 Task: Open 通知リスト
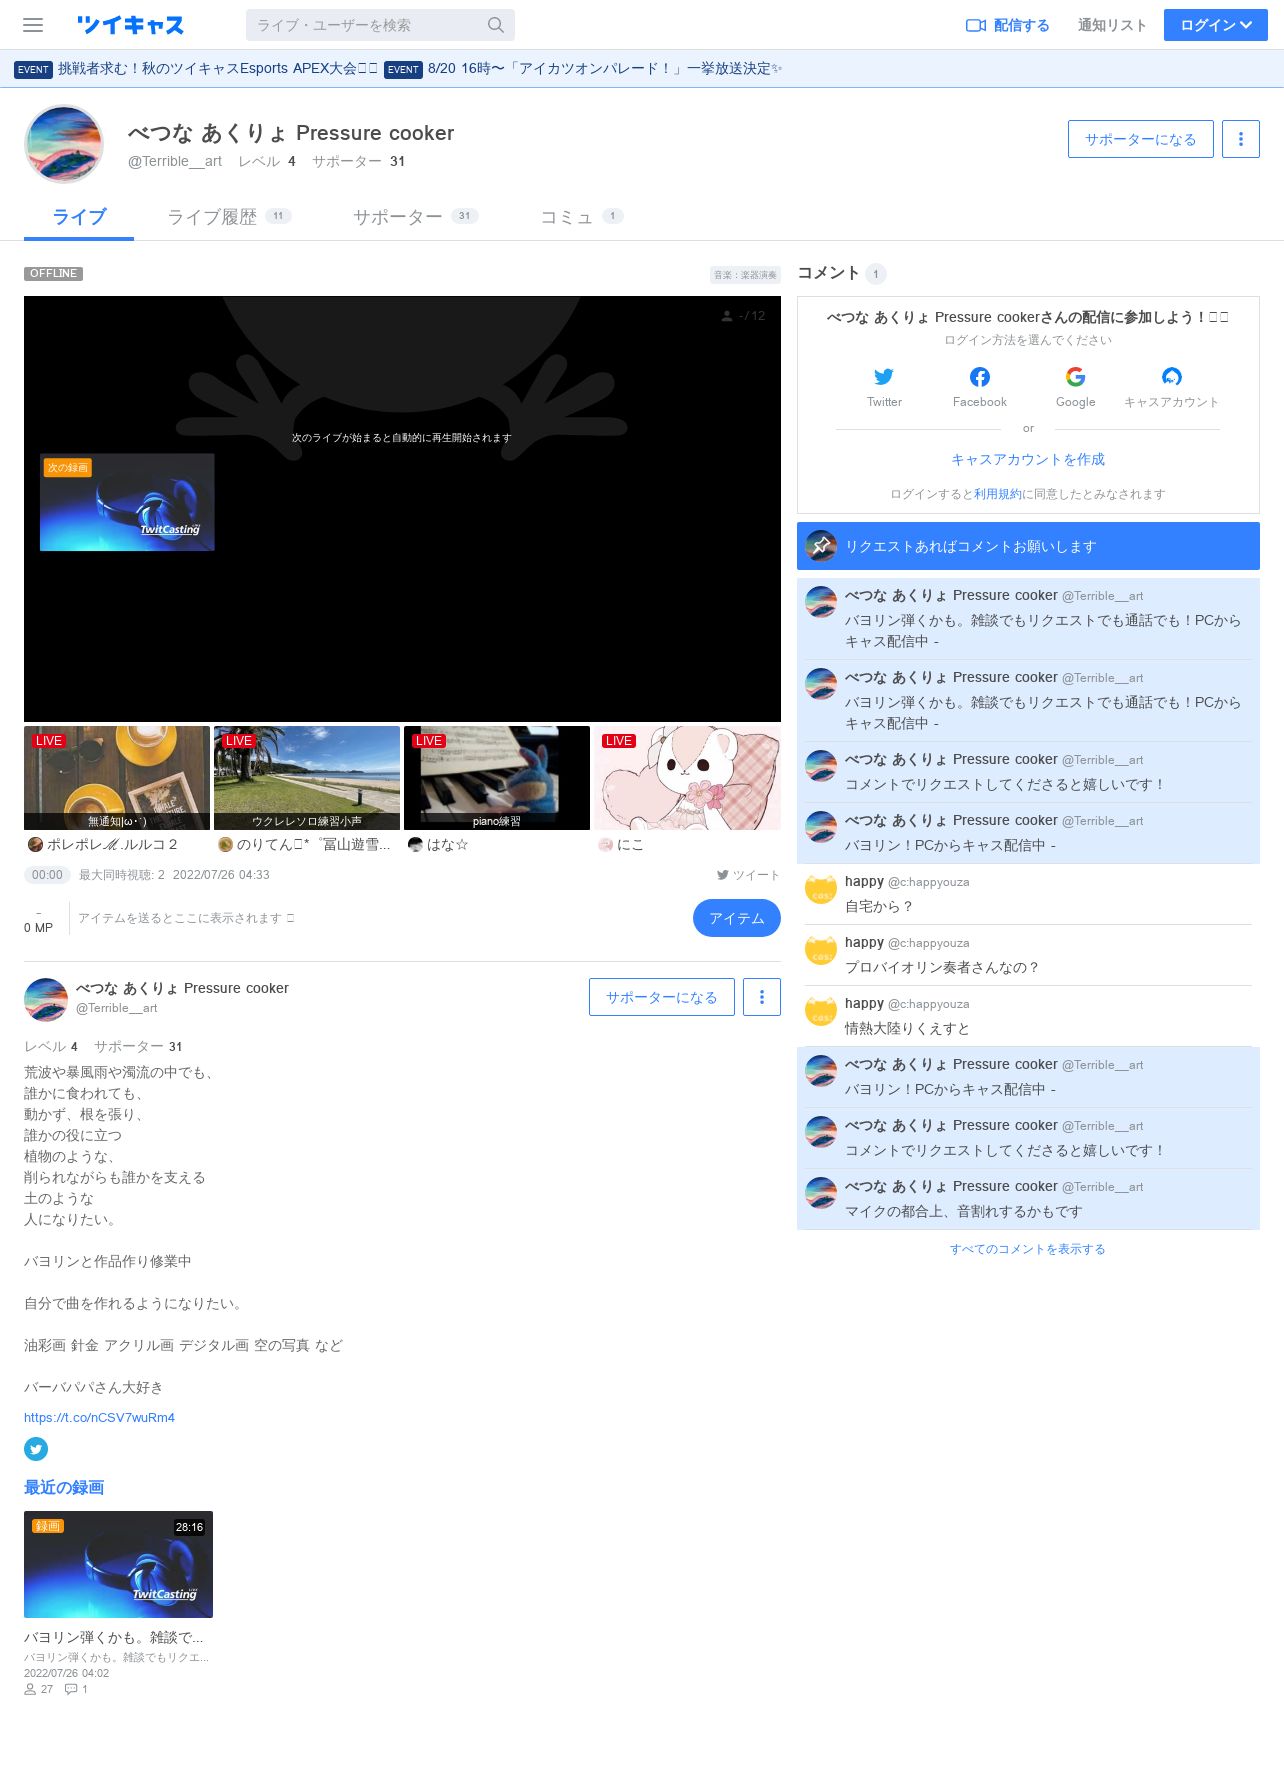[1112, 25]
